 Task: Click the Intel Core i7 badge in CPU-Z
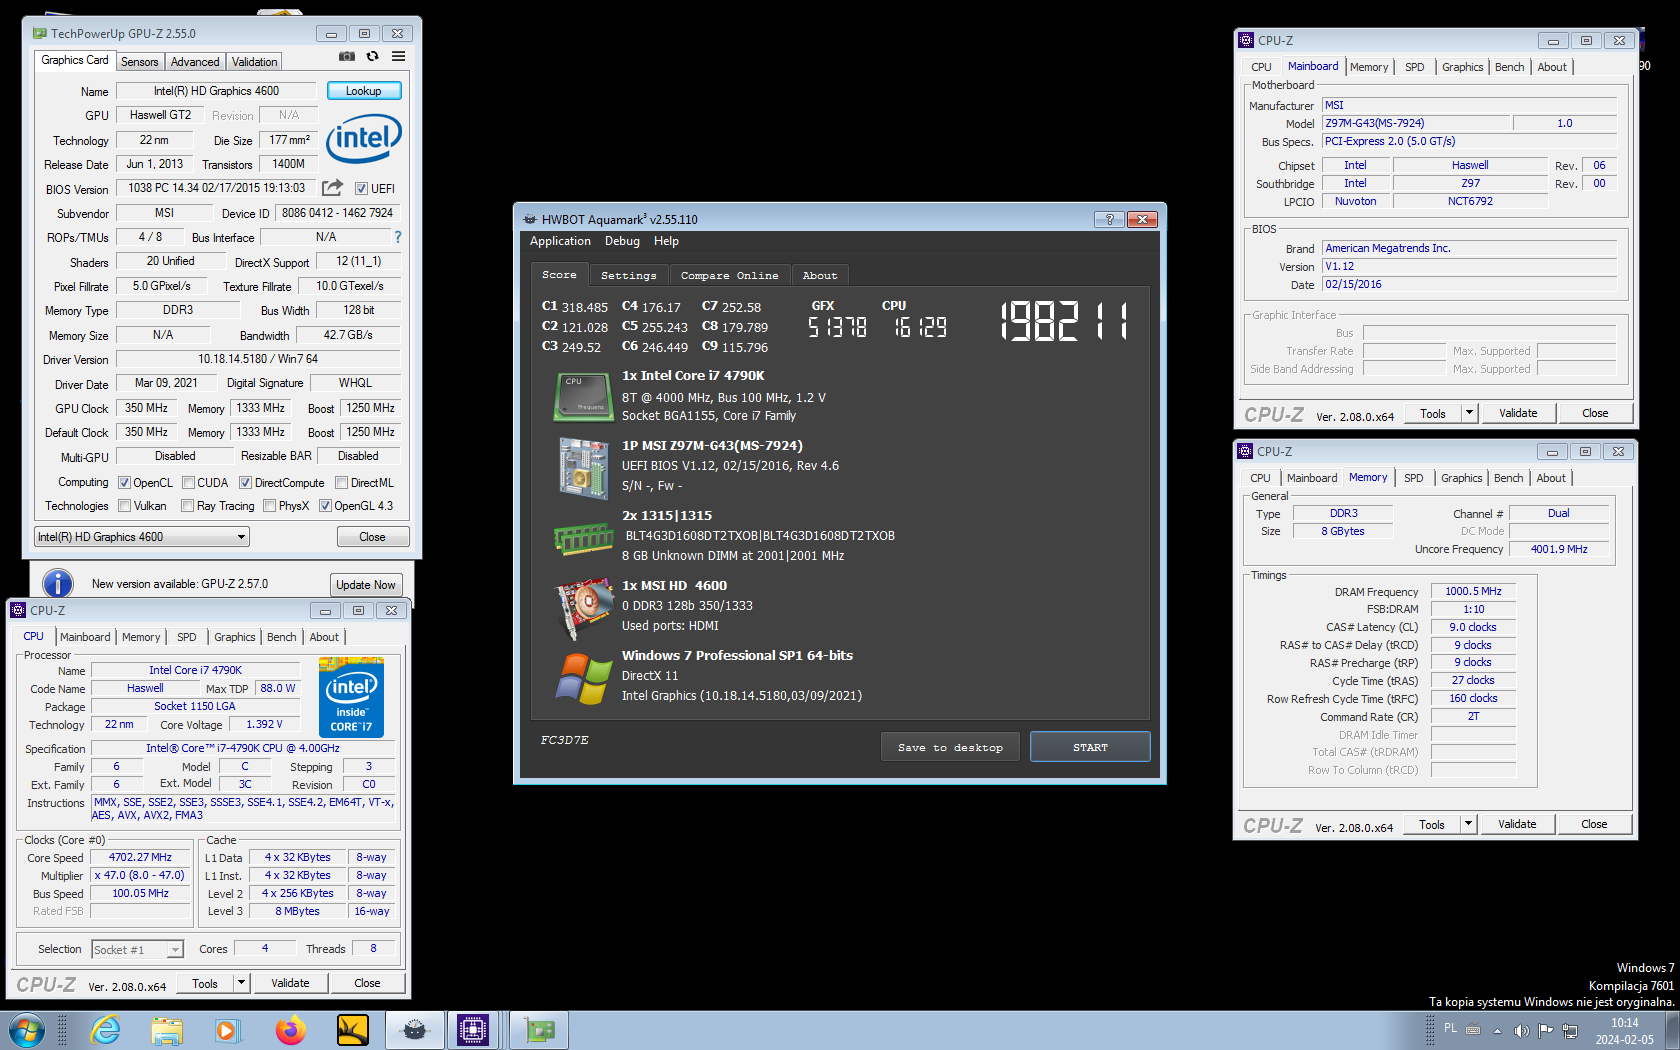point(351,697)
